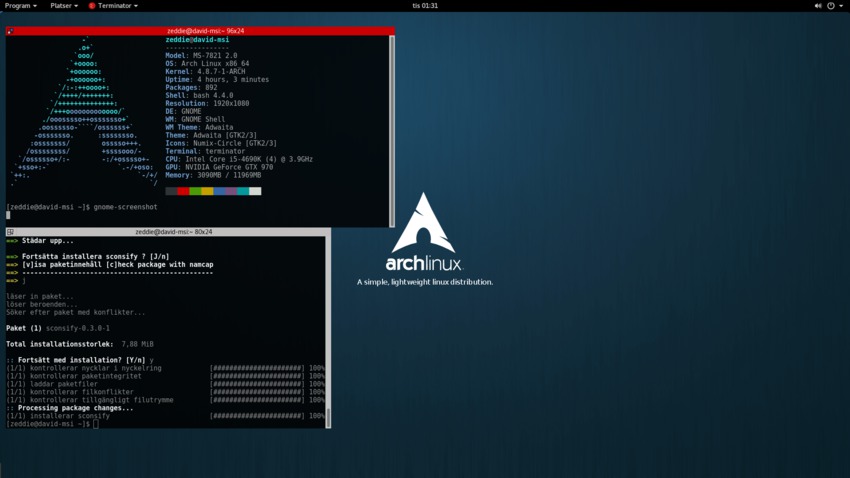Open the Platser places menu
Viewport: 850px width, 478px height.
(63, 6)
